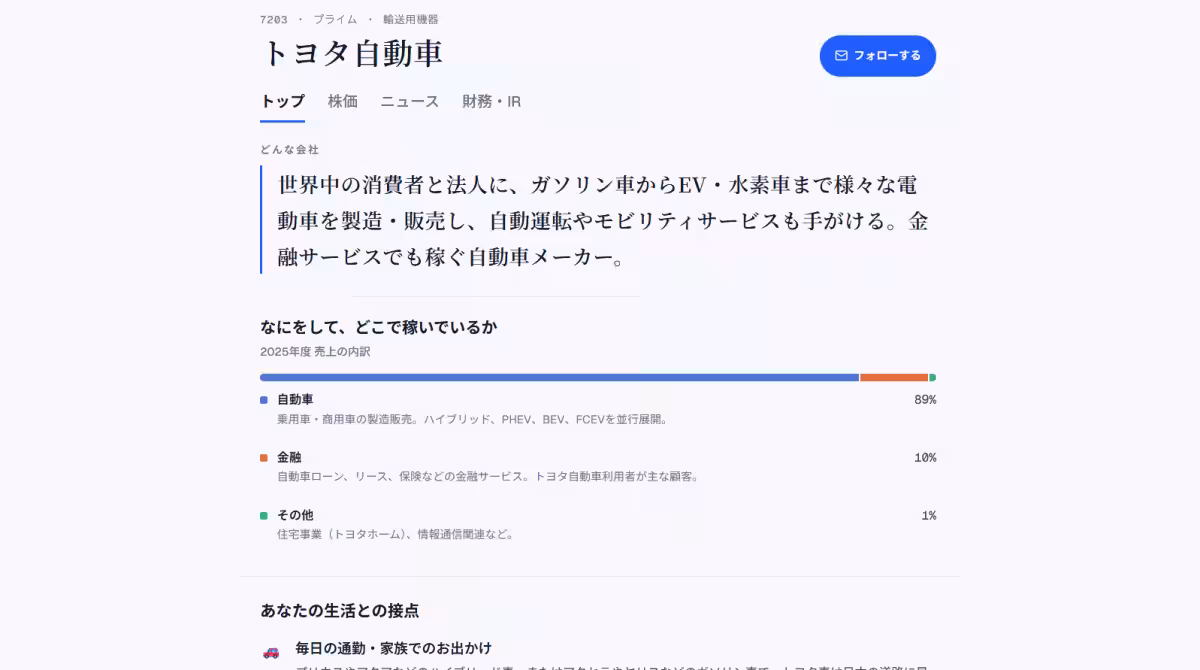
Task: Switch to the 株価 tab
Action: [342, 101]
